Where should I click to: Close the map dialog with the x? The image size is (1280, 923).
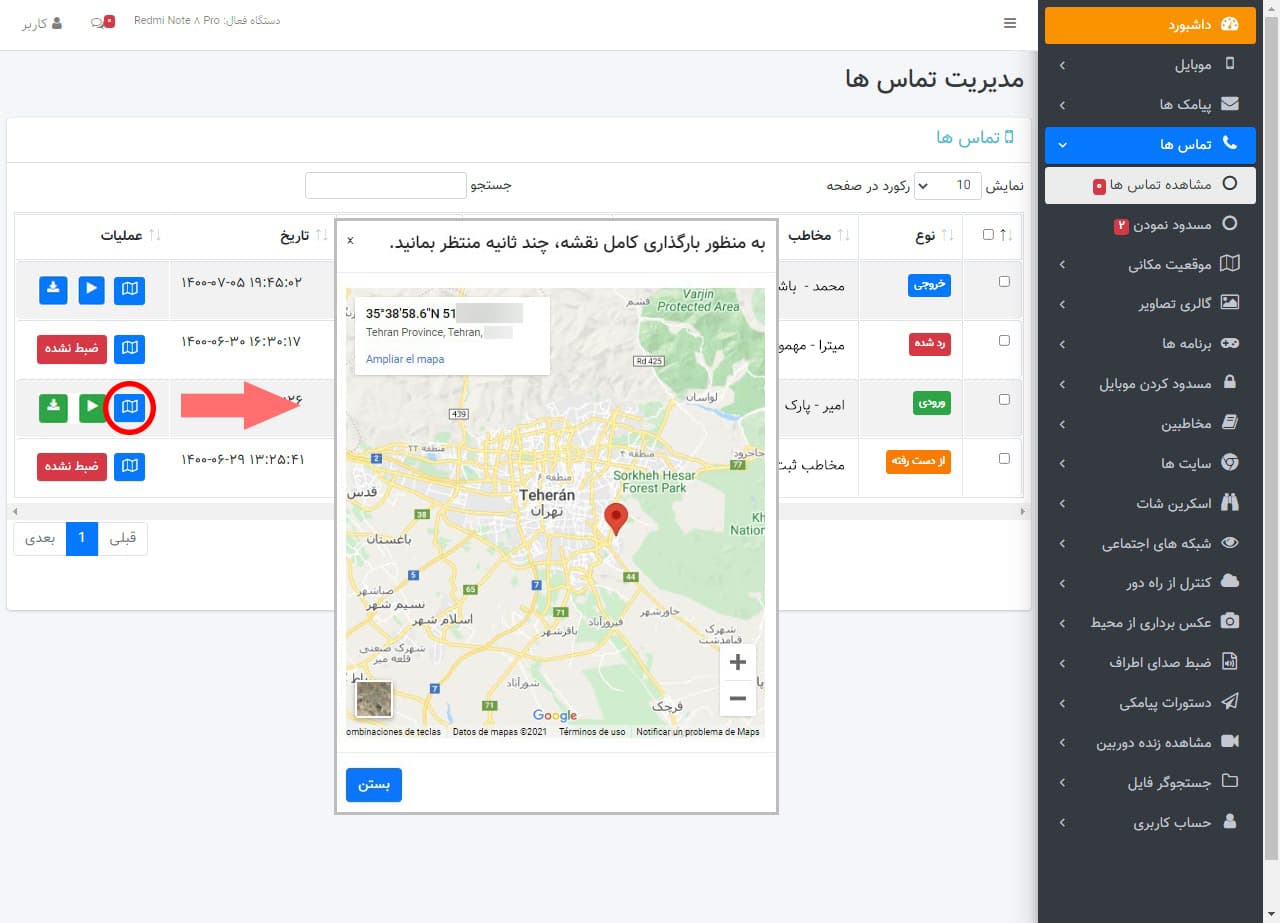coord(350,241)
